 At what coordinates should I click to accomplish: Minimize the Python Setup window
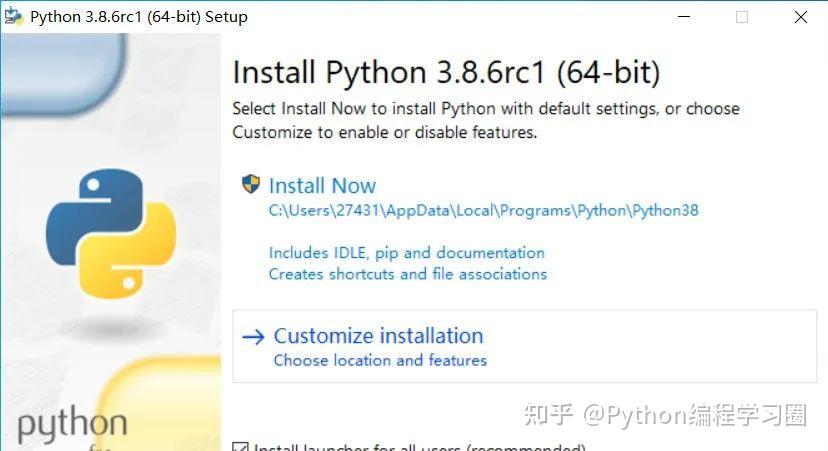[x=683, y=17]
